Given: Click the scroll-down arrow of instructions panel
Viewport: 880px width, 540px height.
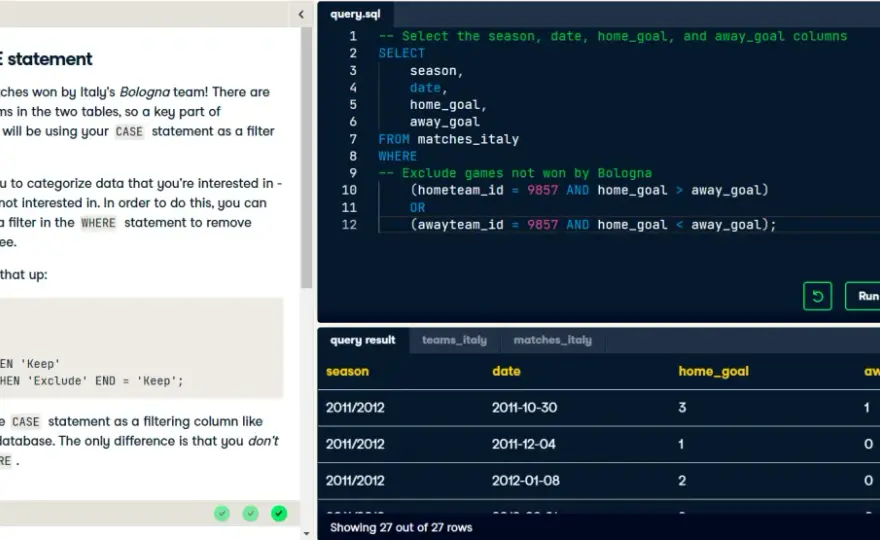Looking at the screenshot, I should pos(306,533).
